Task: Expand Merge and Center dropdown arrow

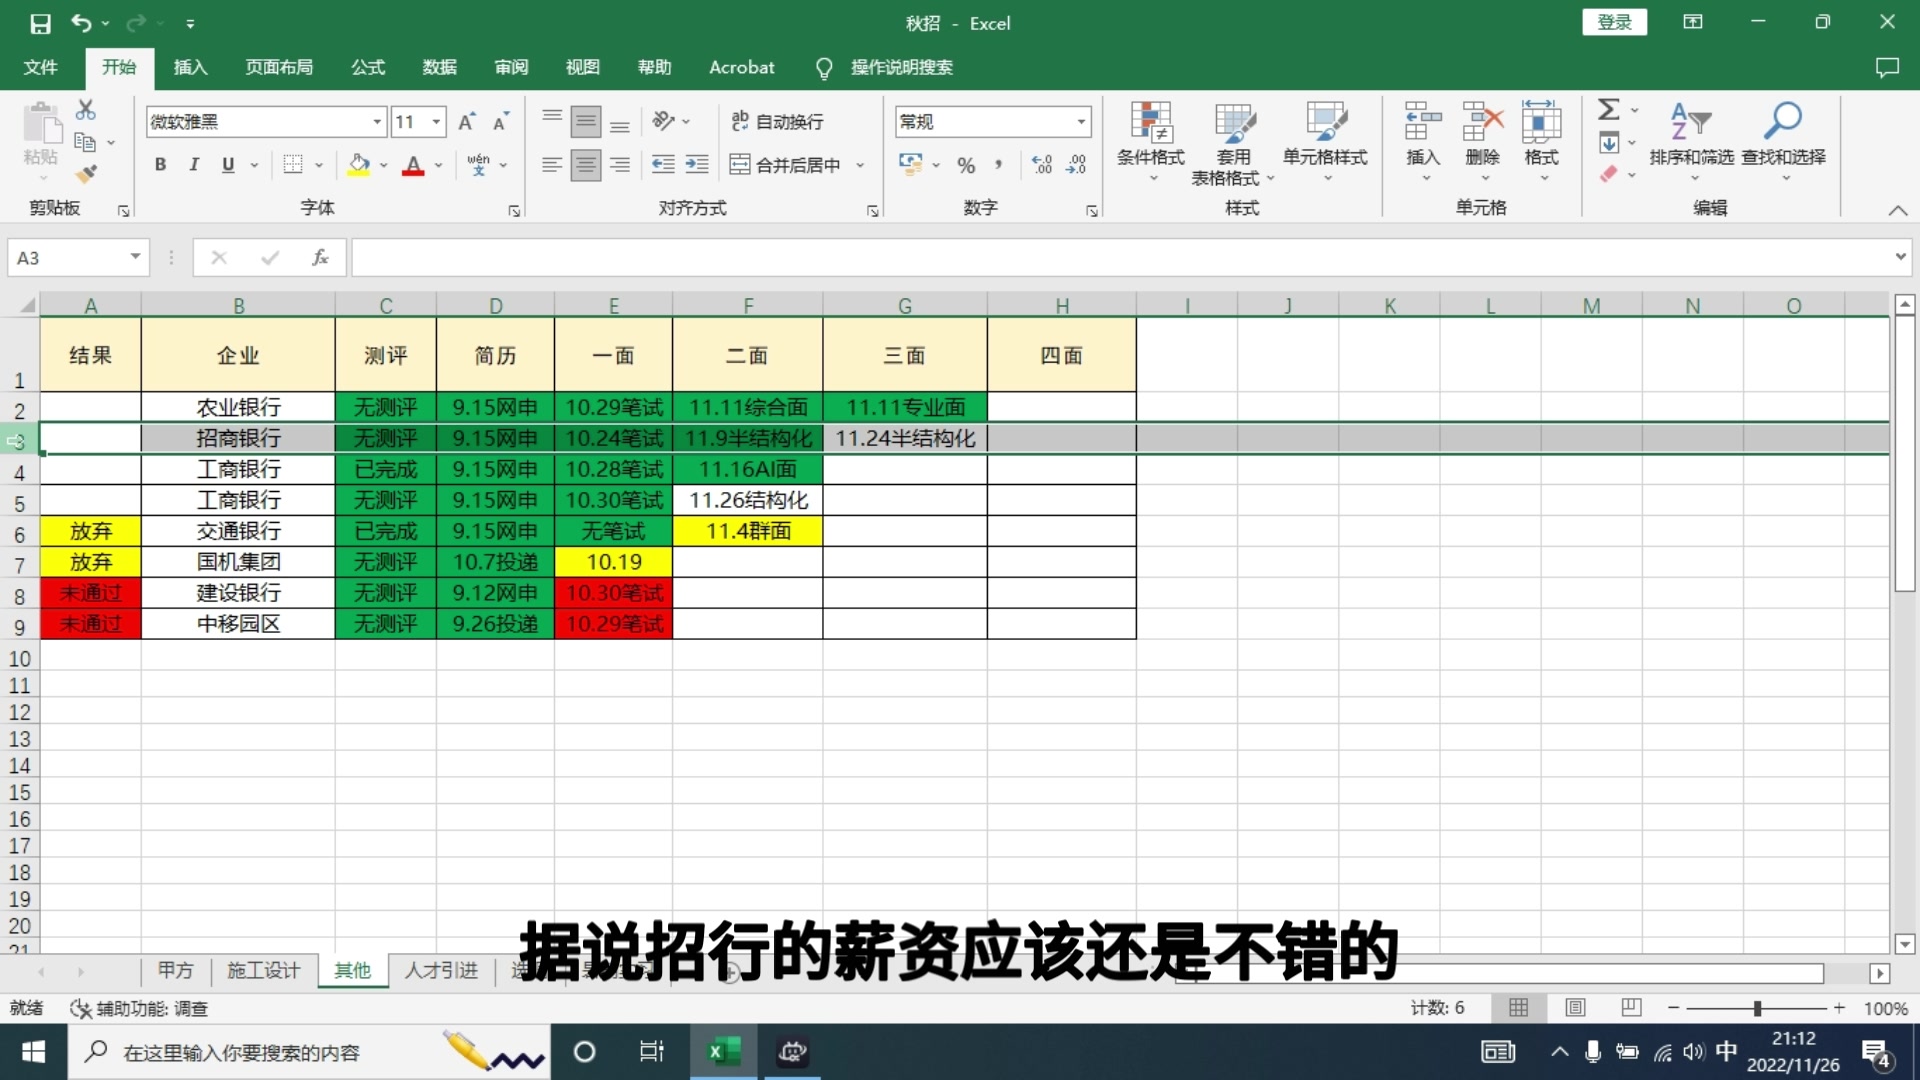Action: (x=860, y=165)
